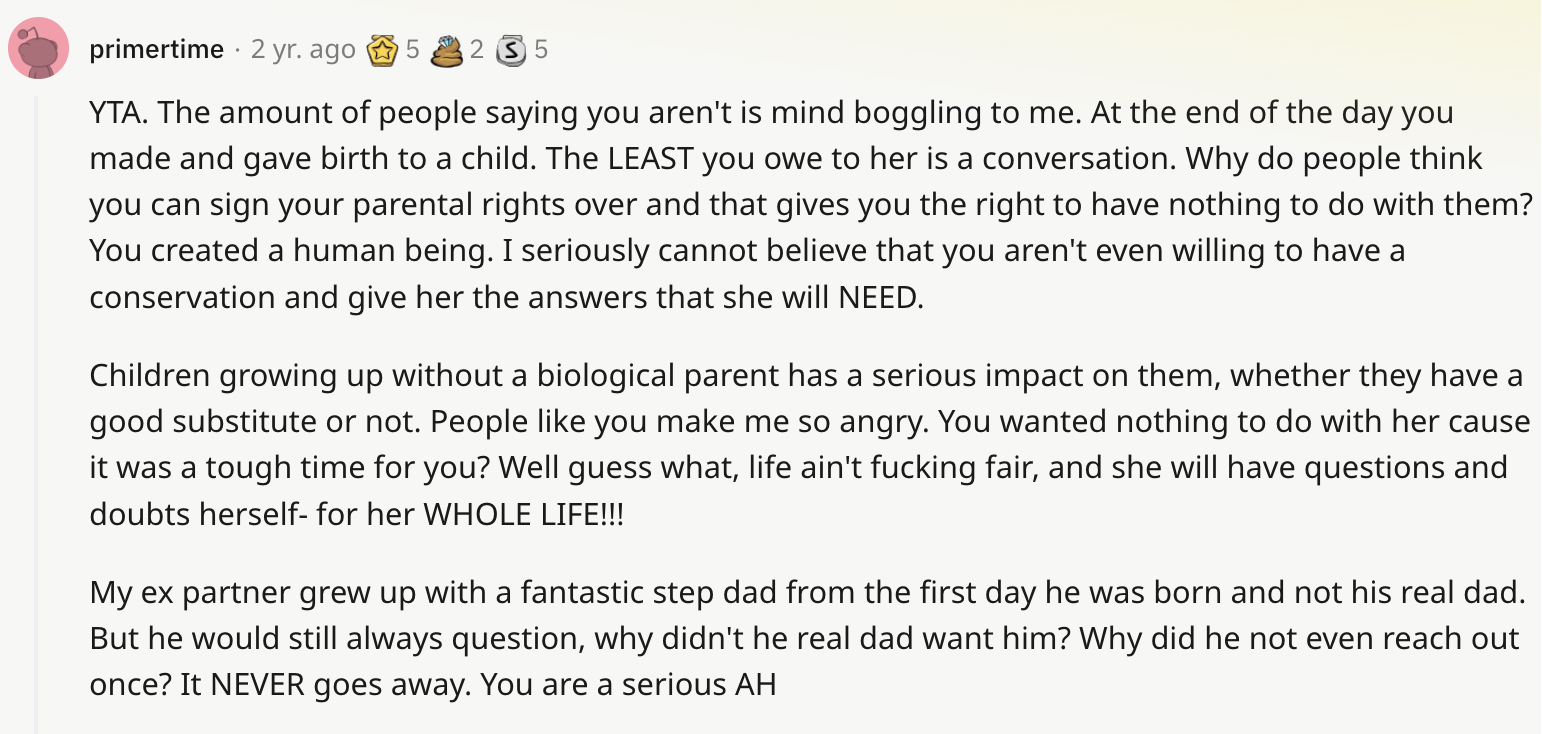This screenshot has width=1542, height=734.
Task: Click the paragraph starting "My ex partner"
Action: coord(807,639)
